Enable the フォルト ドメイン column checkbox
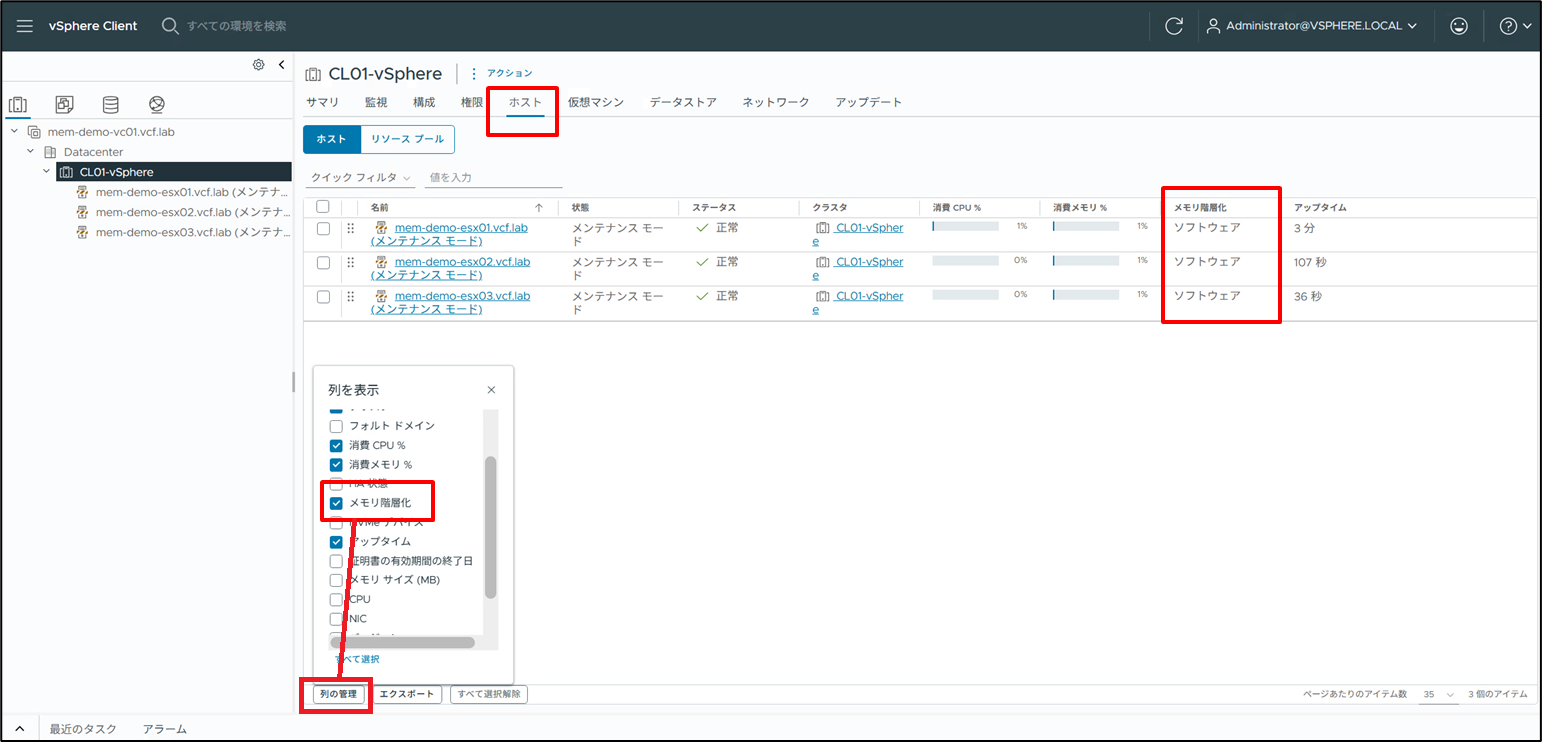This screenshot has width=1542, height=742. tap(337, 426)
